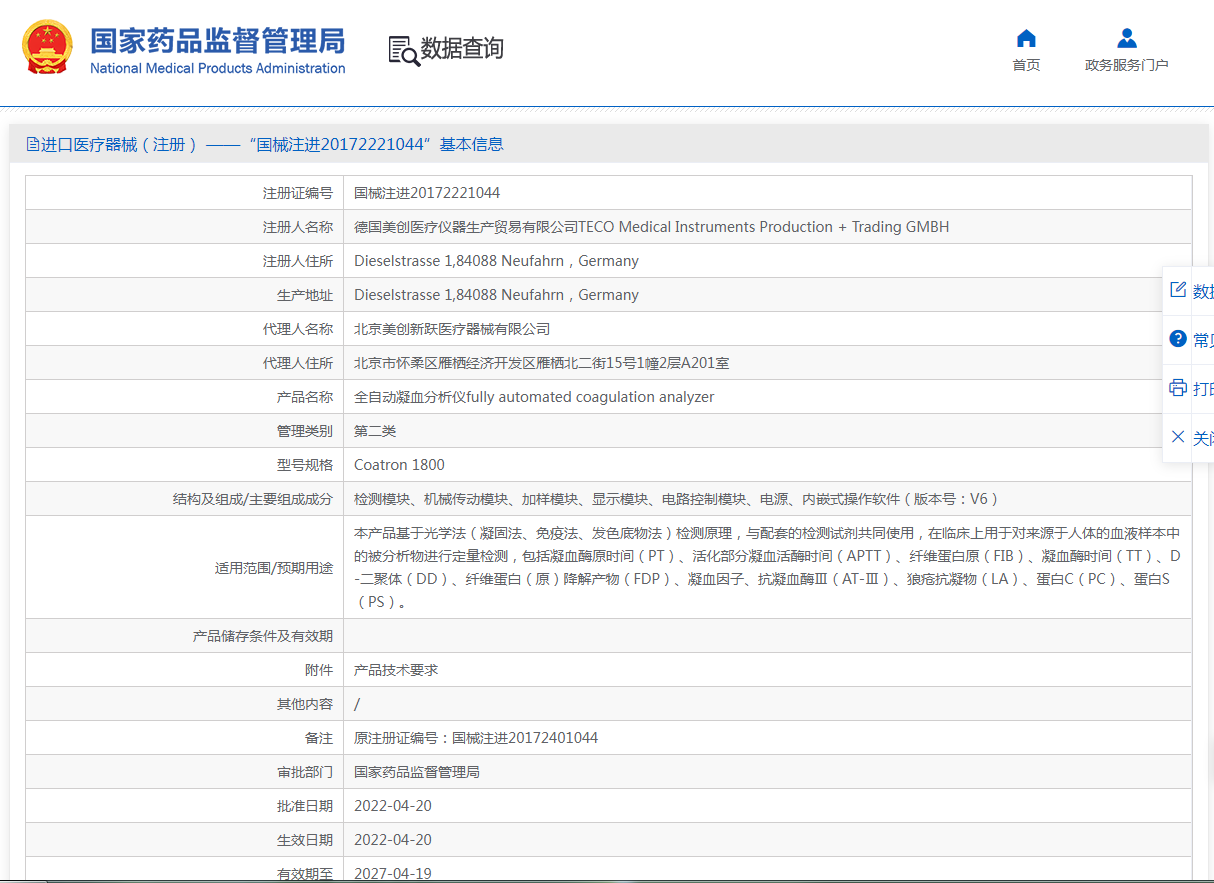Click the TECO Medical Instruments registrant name
The width and height of the screenshot is (1214, 883).
[x=652, y=227]
